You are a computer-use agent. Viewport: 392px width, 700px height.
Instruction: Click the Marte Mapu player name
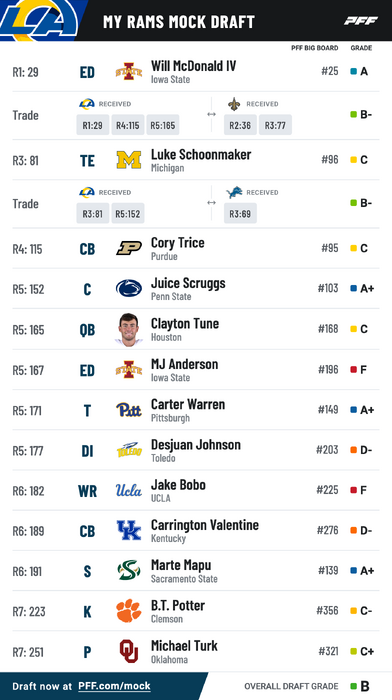coord(181,565)
